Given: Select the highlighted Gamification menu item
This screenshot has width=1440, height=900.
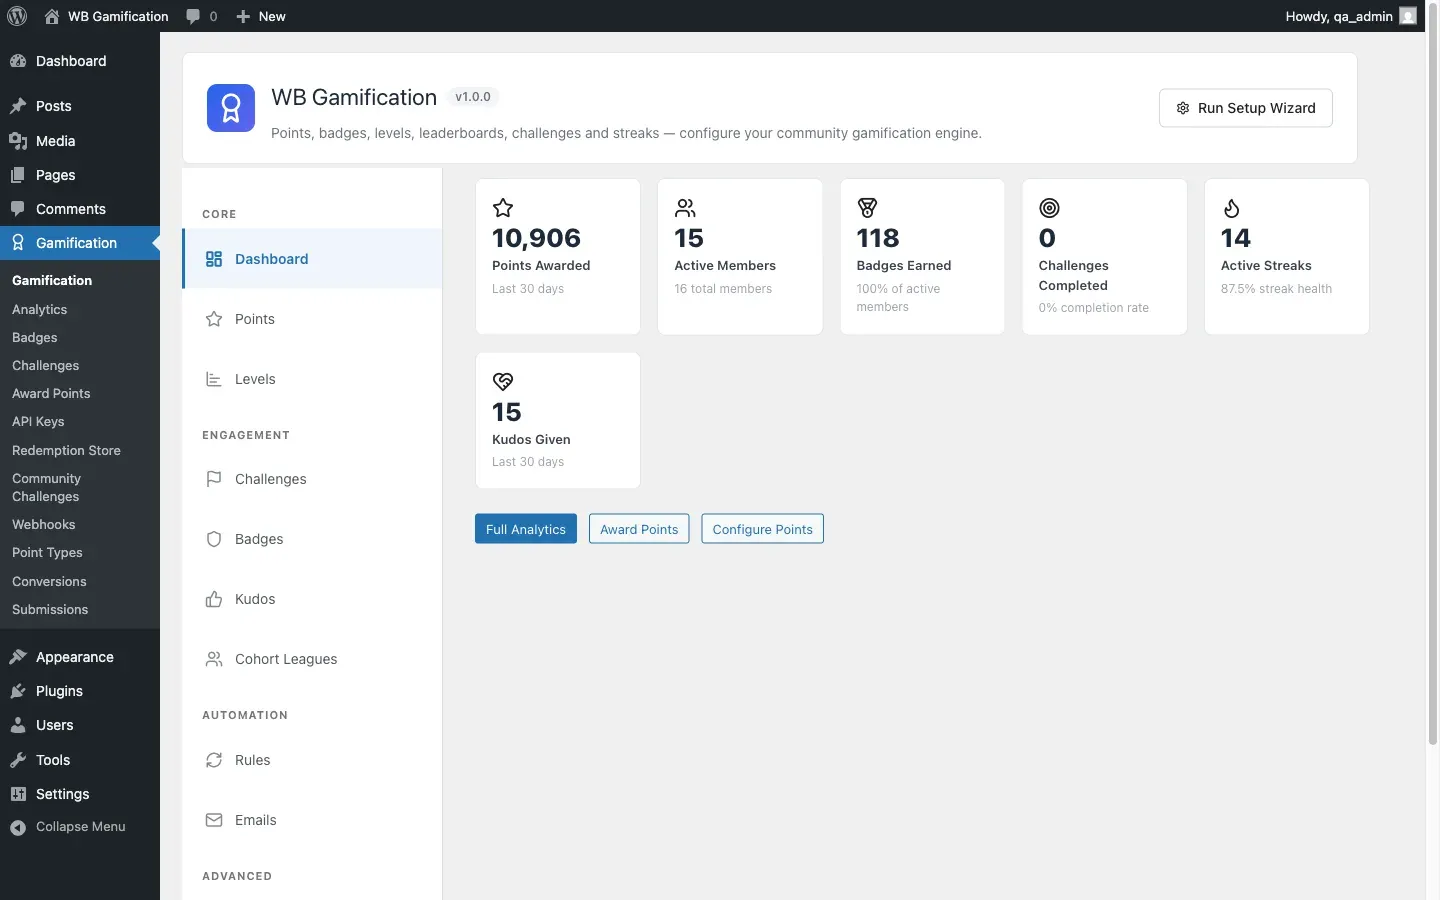Looking at the screenshot, I should pyautogui.click(x=80, y=243).
